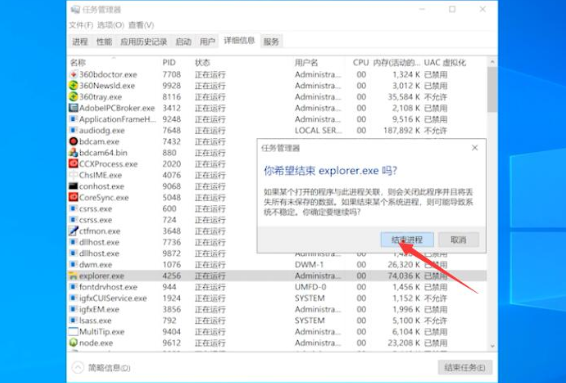
Task: Open the 查看(V) menu
Action: pos(141,25)
